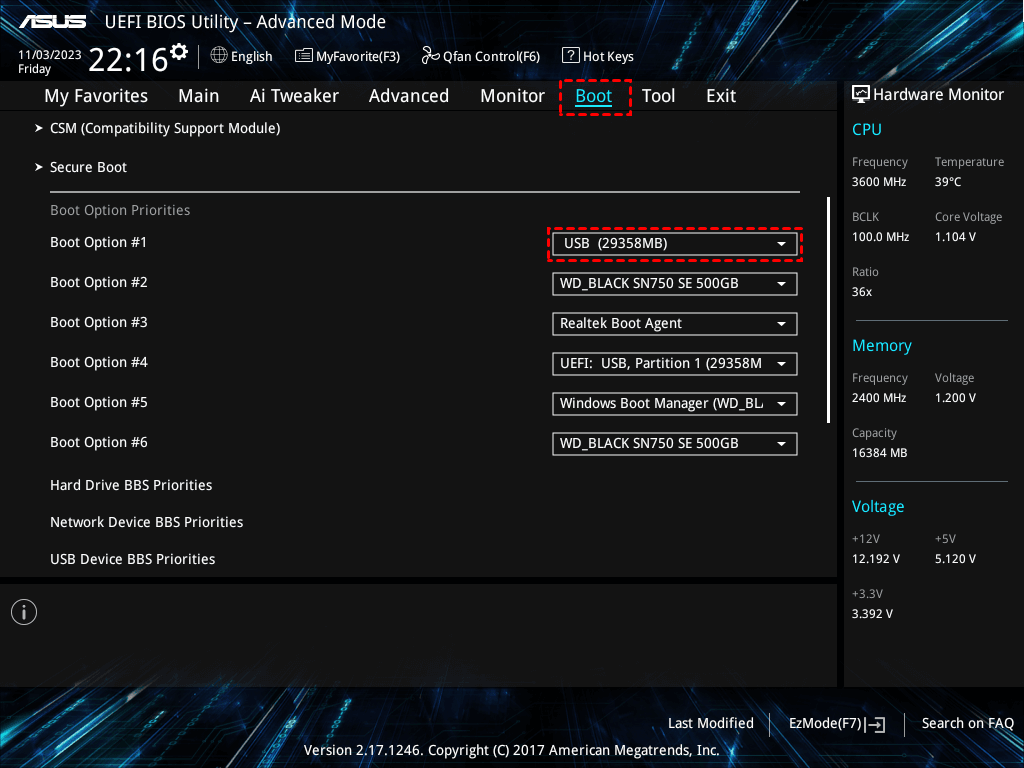Click the EzMode exit arrow icon
This screenshot has width=1024, height=768.
875,724
